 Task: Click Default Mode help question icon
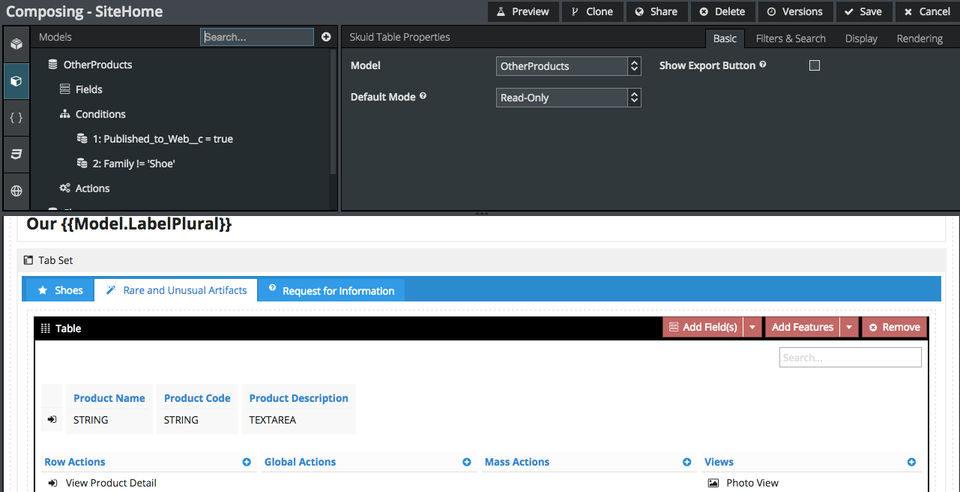pyautogui.click(x=423, y=96)
